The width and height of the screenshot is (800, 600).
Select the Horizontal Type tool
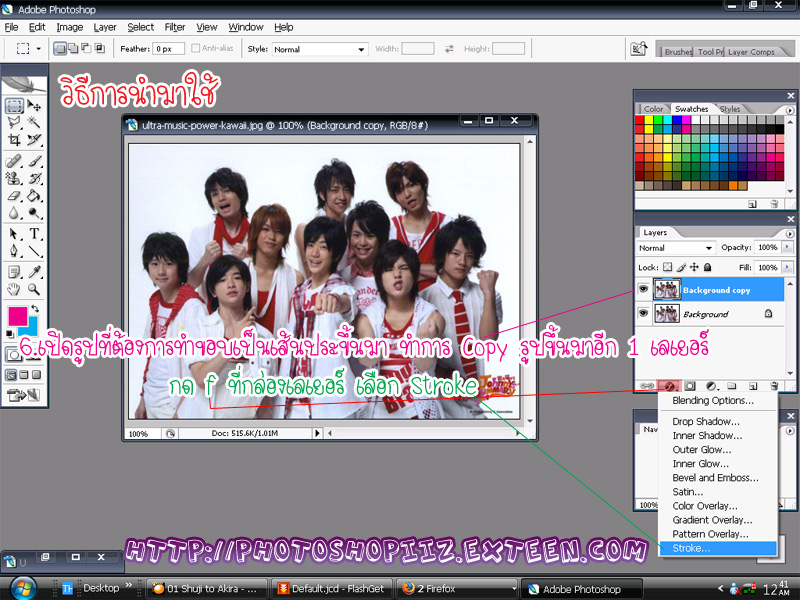click(x=34, y=234)
